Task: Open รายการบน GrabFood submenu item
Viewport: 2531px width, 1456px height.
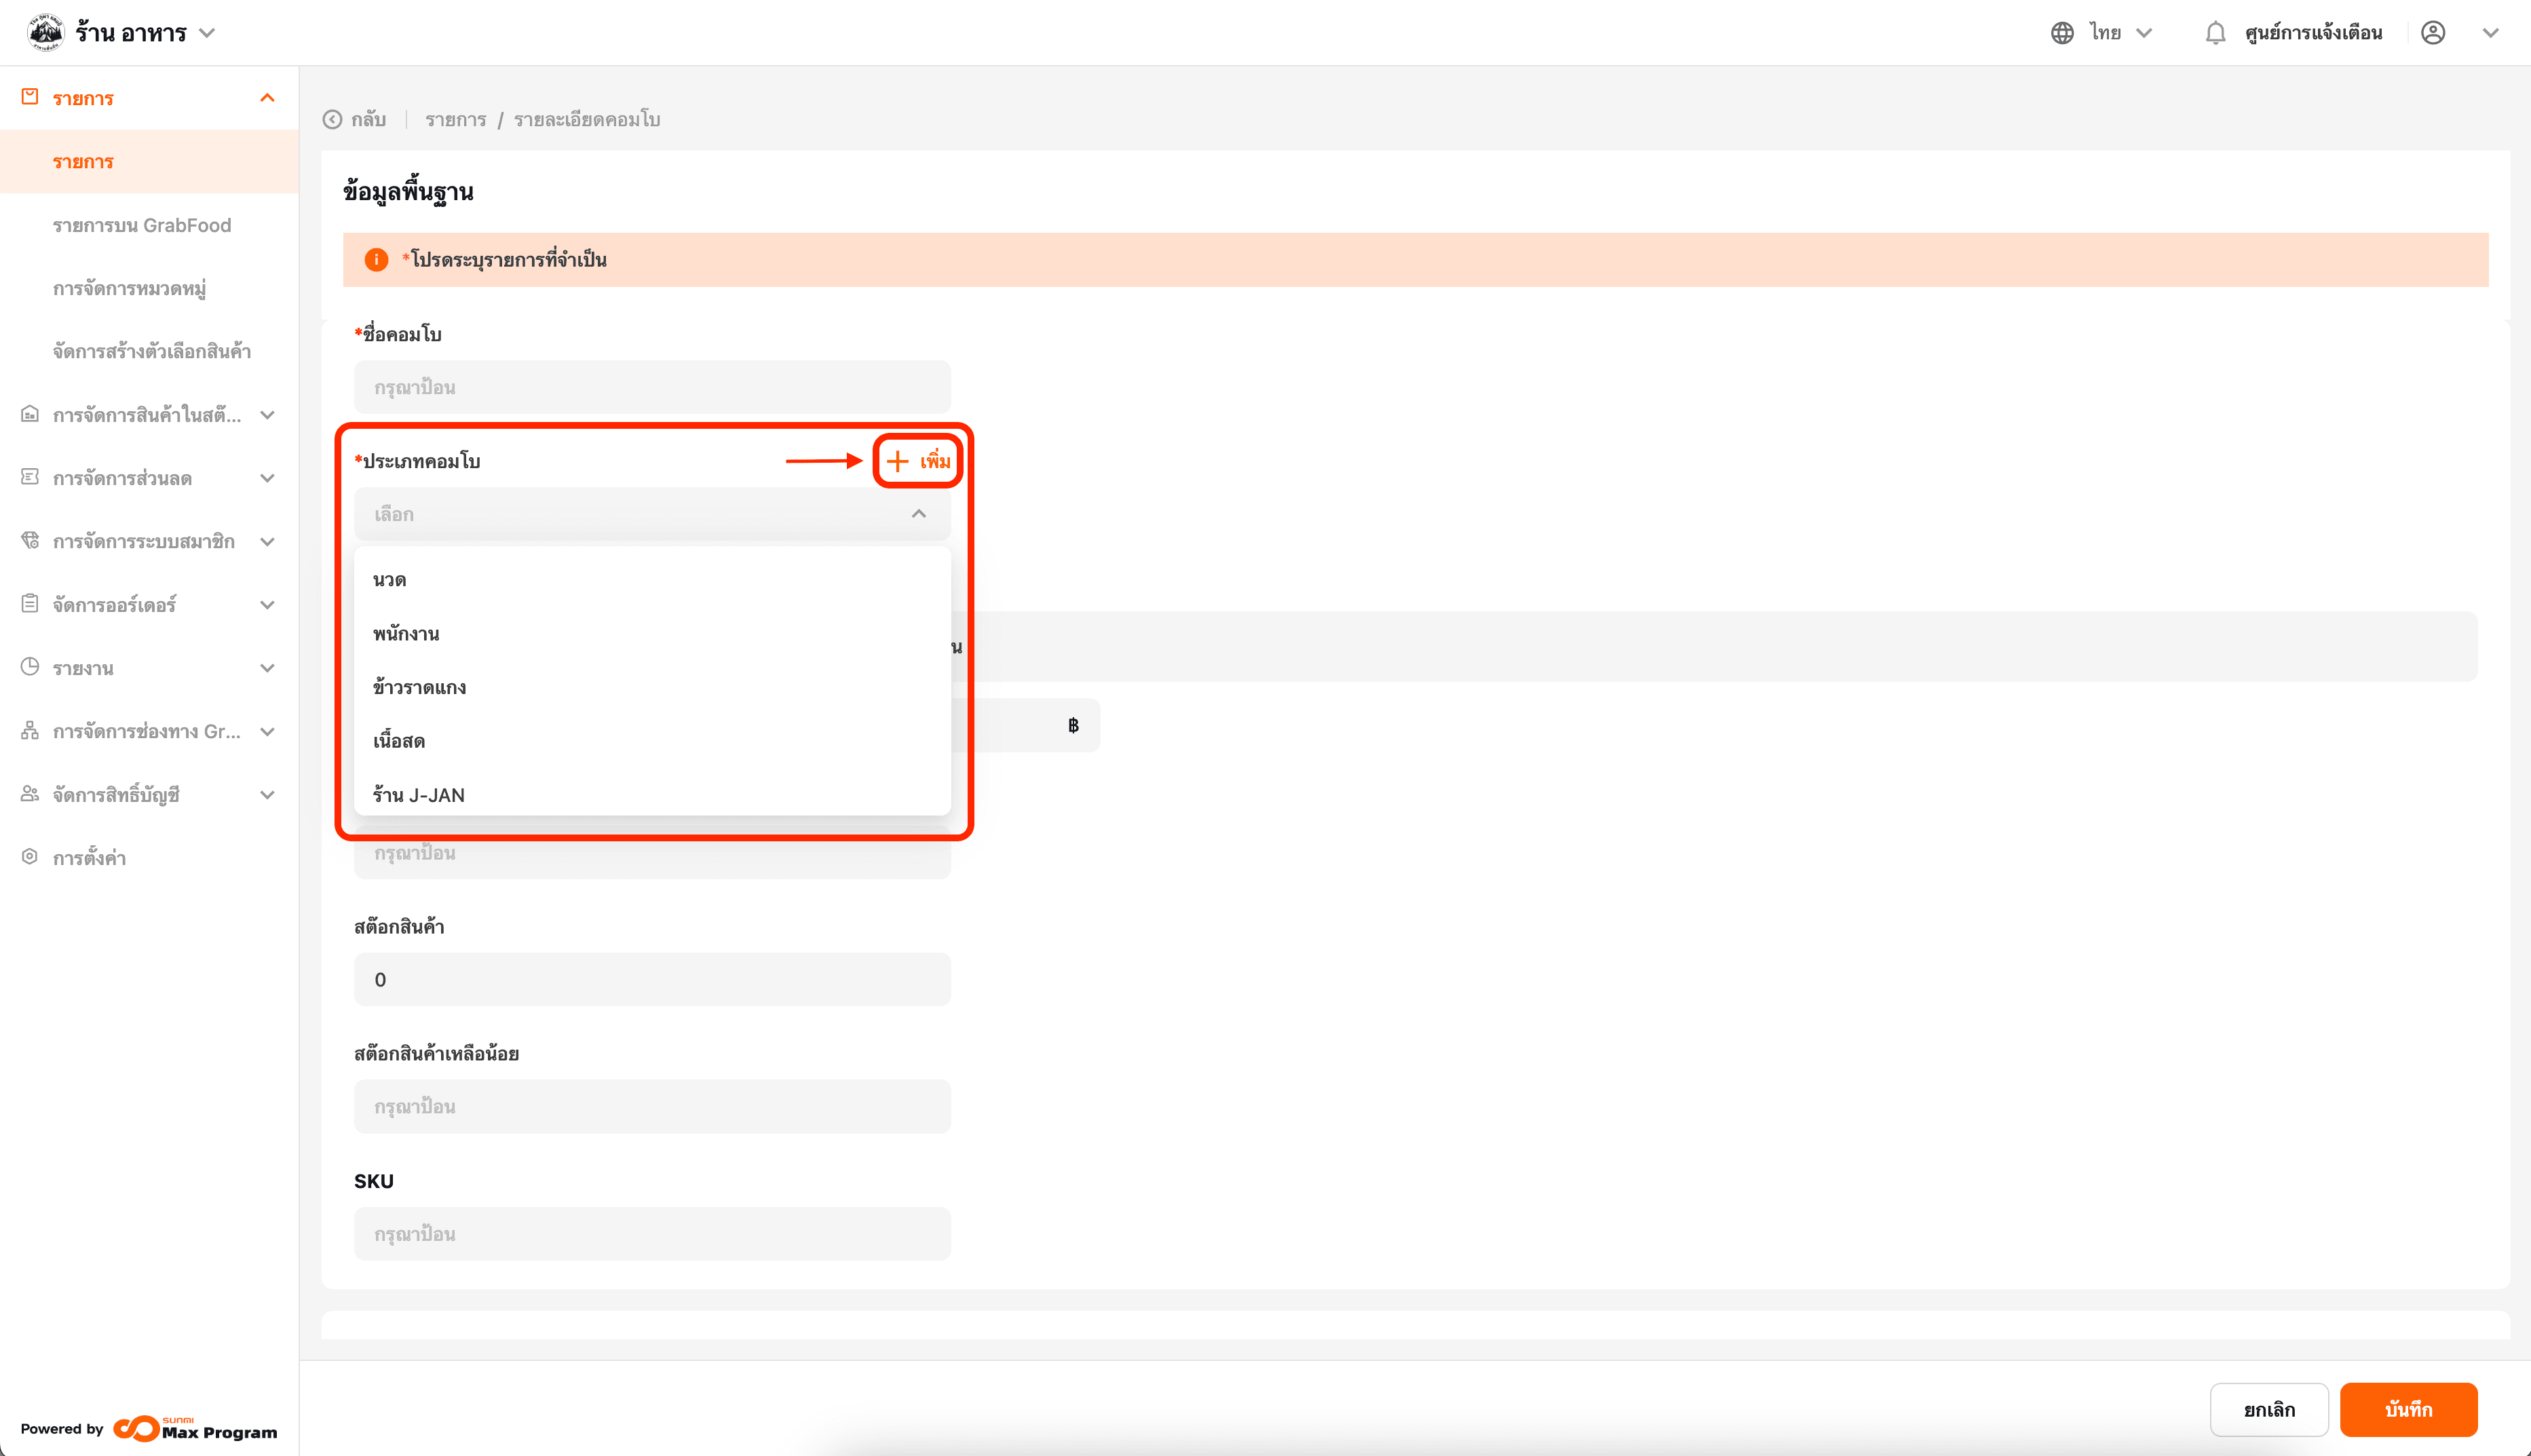Action: pos(142,225)
